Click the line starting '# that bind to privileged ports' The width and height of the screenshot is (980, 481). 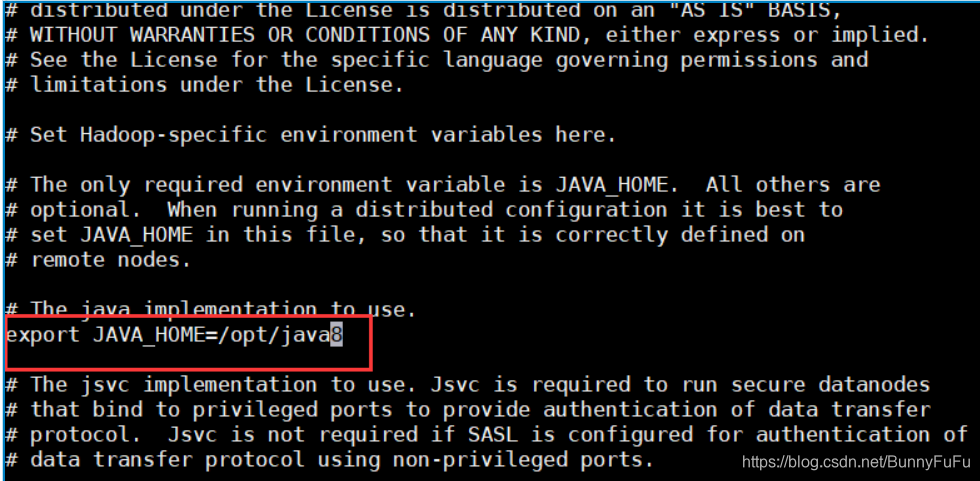point(468,409)
